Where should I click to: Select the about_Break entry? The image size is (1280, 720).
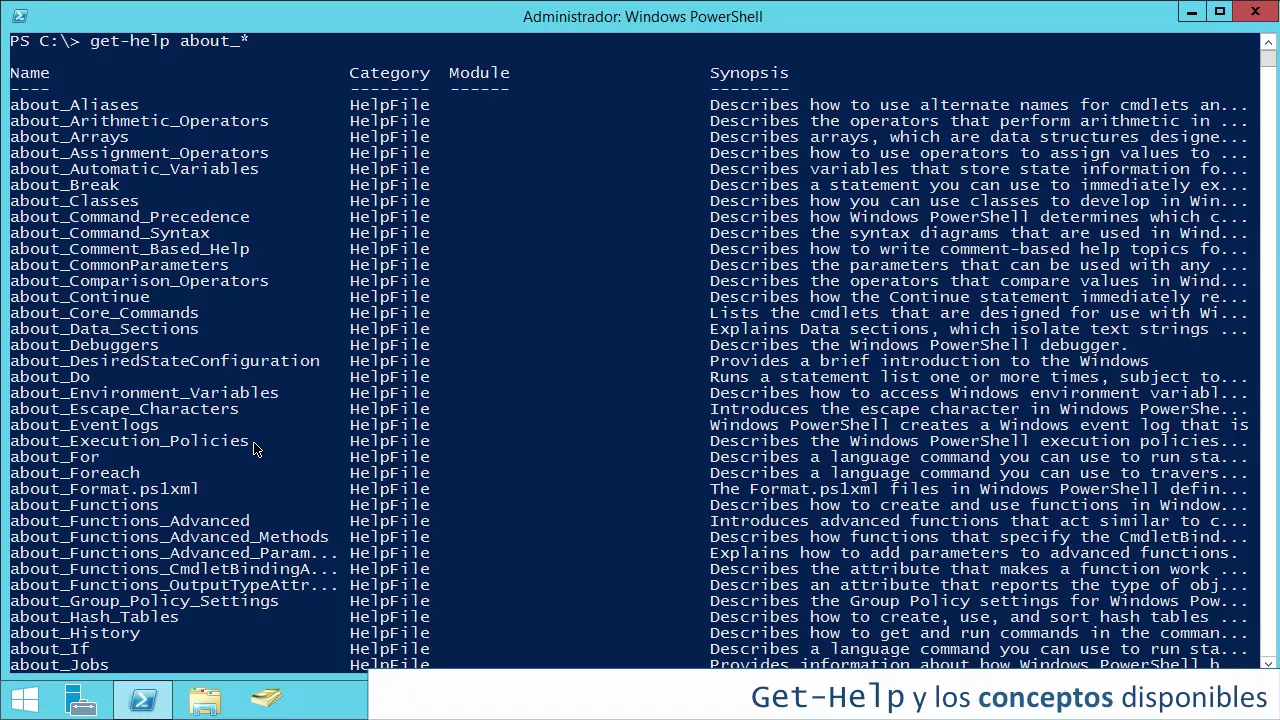(64, 185)
